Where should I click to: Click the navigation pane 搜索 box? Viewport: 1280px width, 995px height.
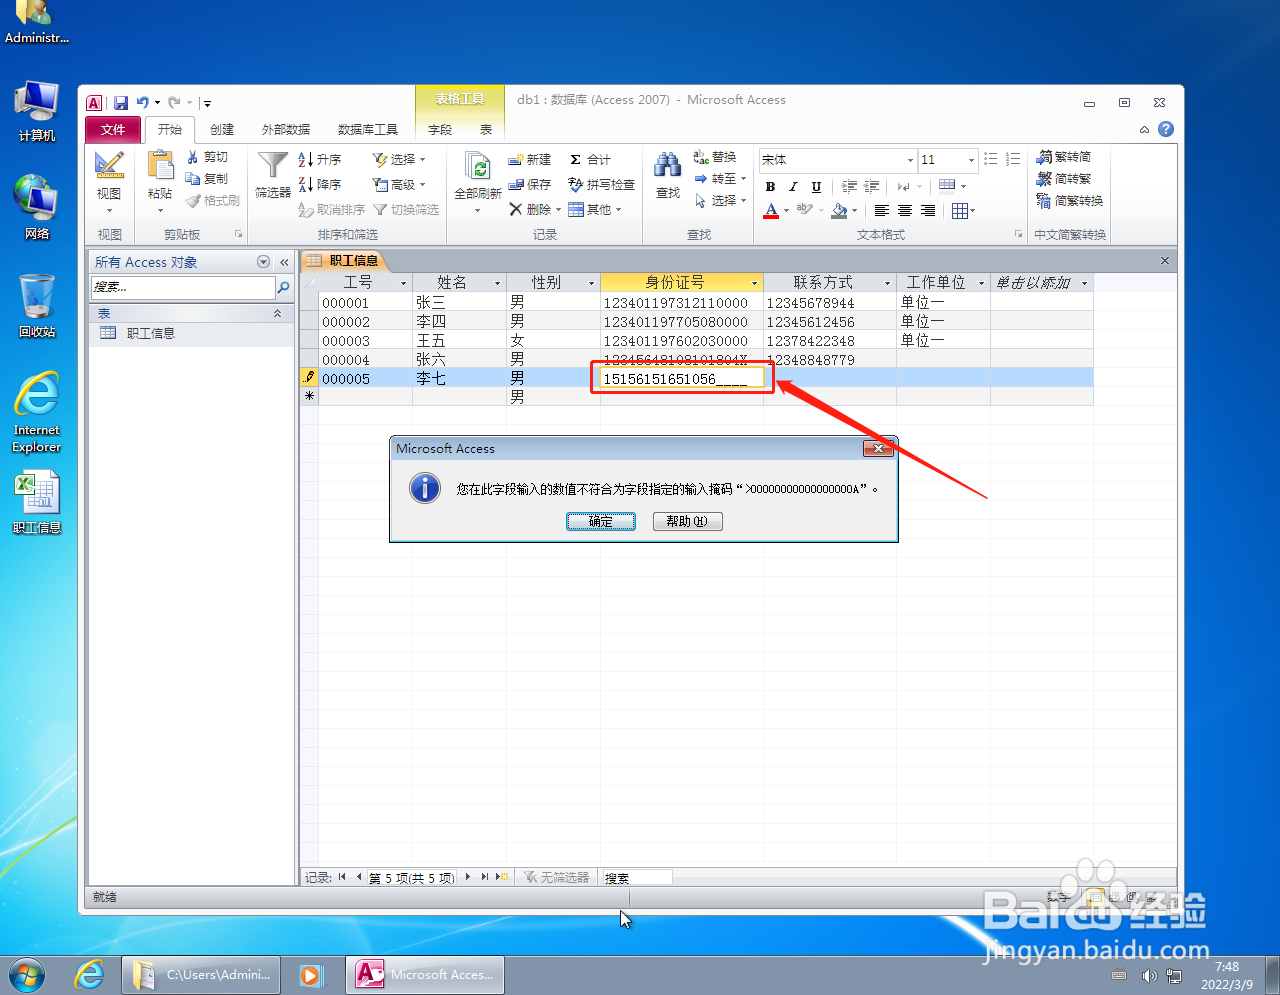pyautogui.click(x=182, y=287)
